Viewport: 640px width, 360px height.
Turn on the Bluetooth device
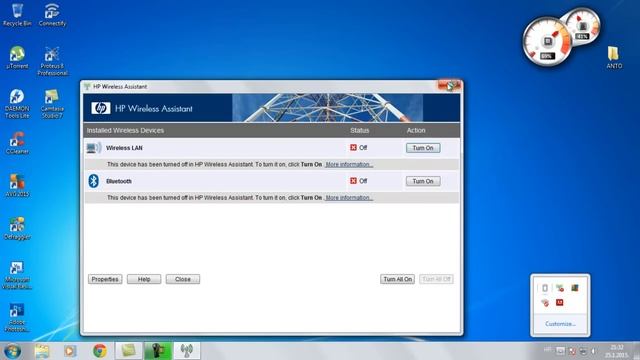click(x=423, y=181)
